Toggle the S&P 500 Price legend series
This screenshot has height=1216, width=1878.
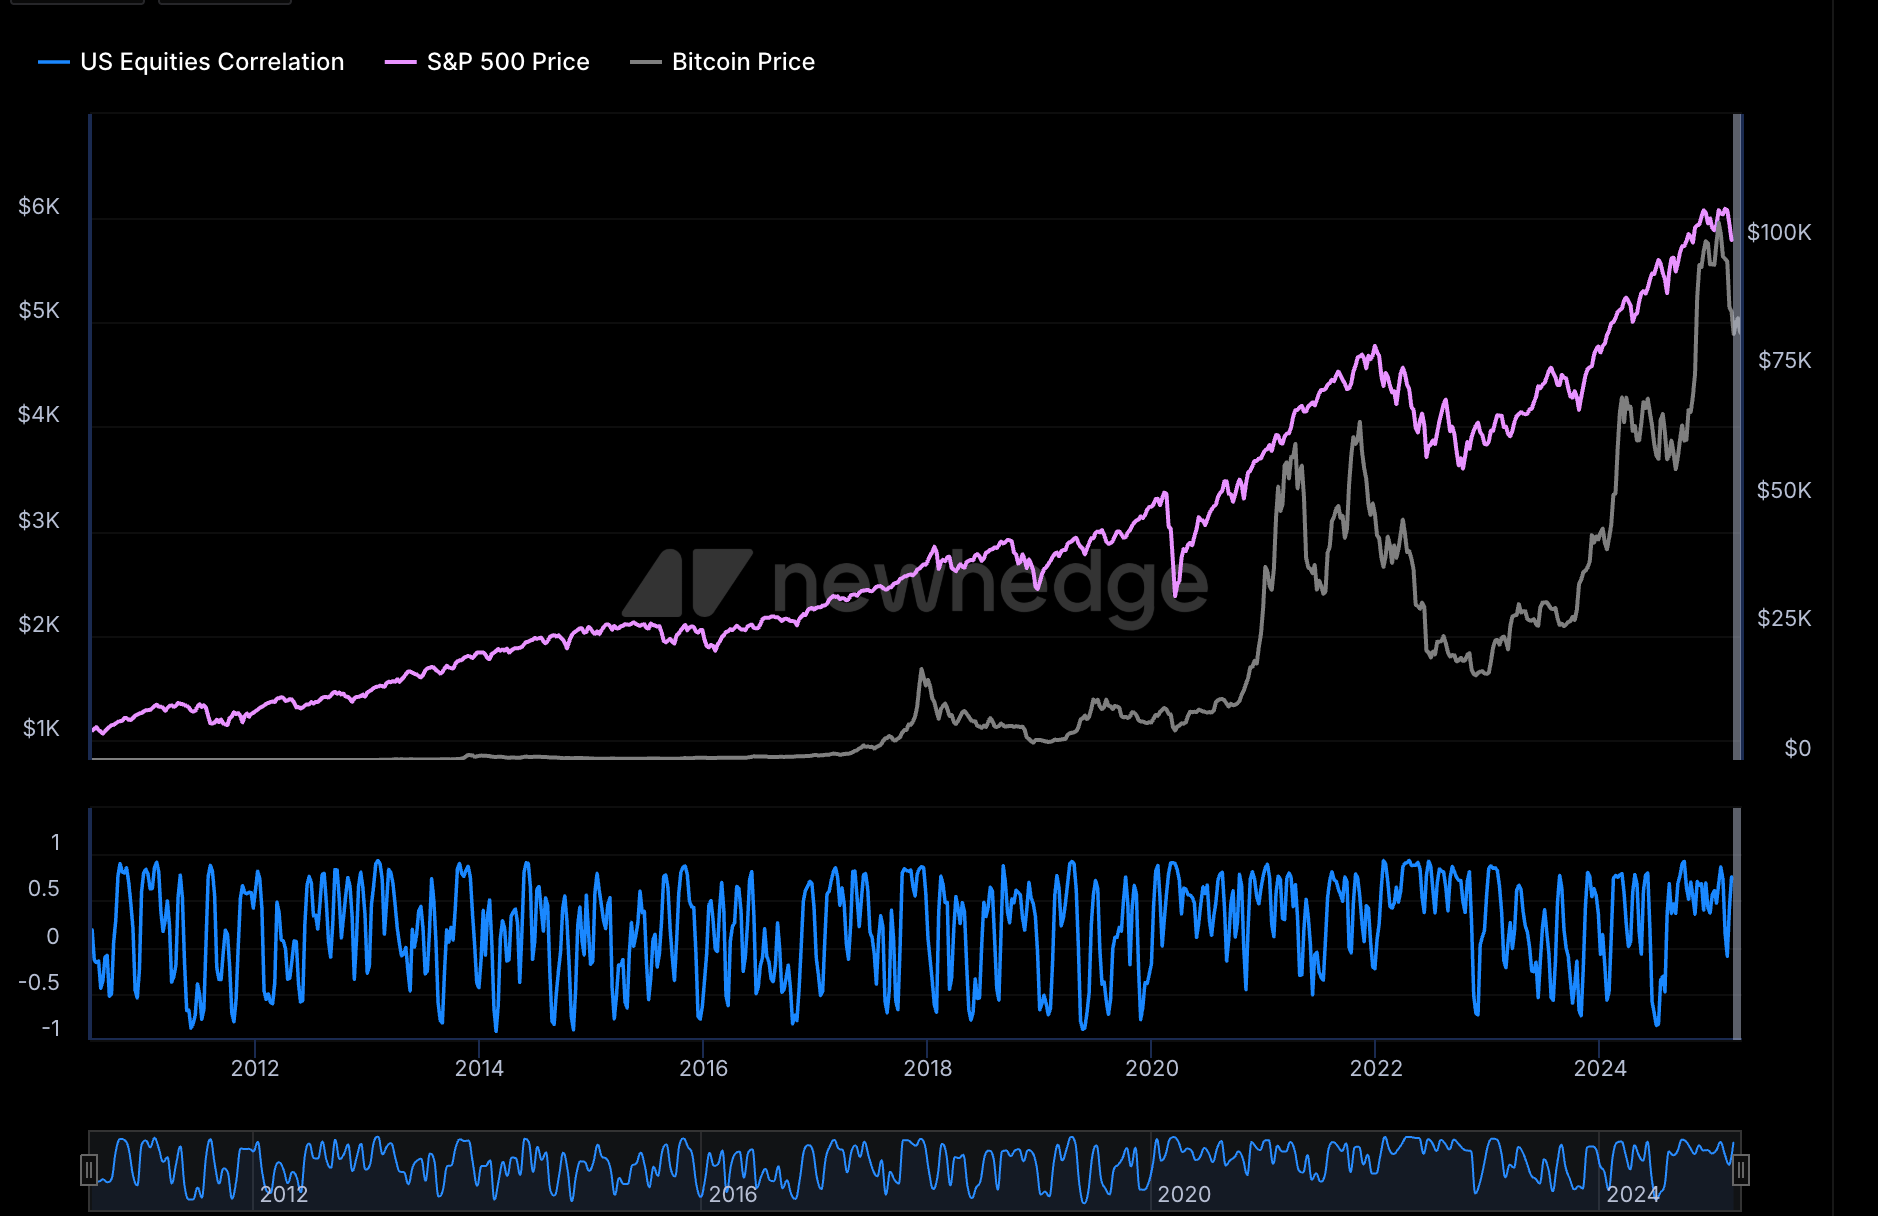point(487,62)
